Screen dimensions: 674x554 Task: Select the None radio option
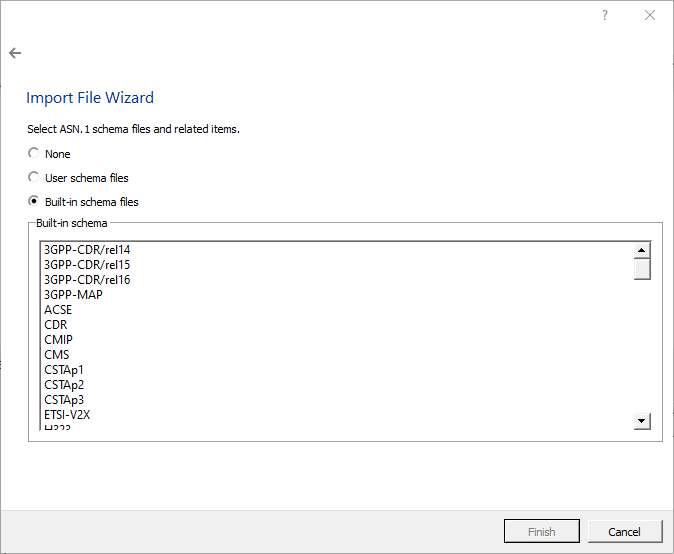[x=34, y=154]
